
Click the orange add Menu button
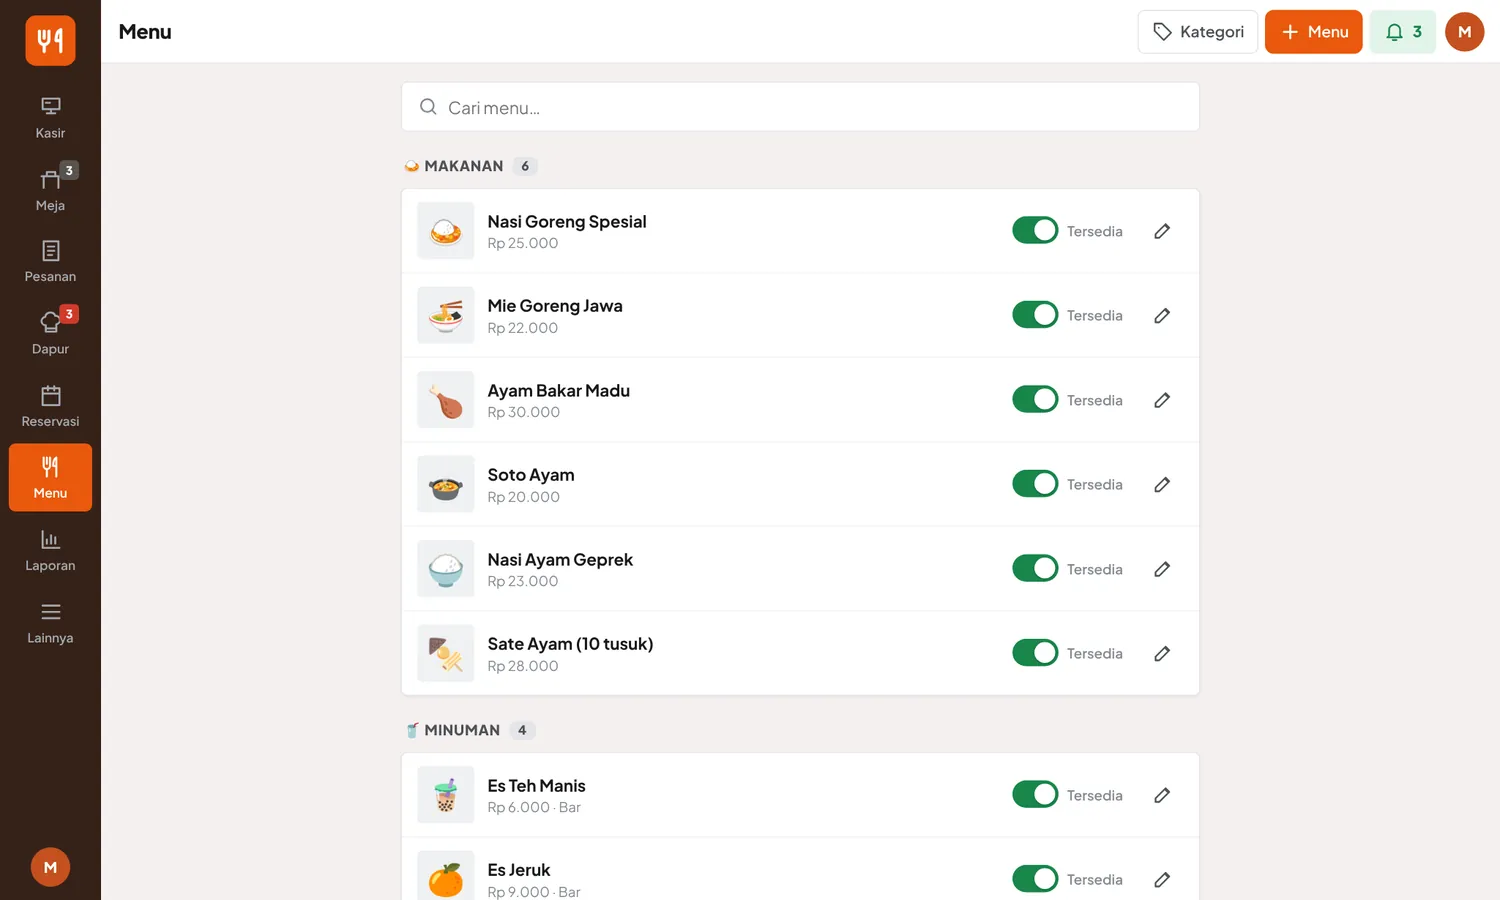tap(1313, 32)
